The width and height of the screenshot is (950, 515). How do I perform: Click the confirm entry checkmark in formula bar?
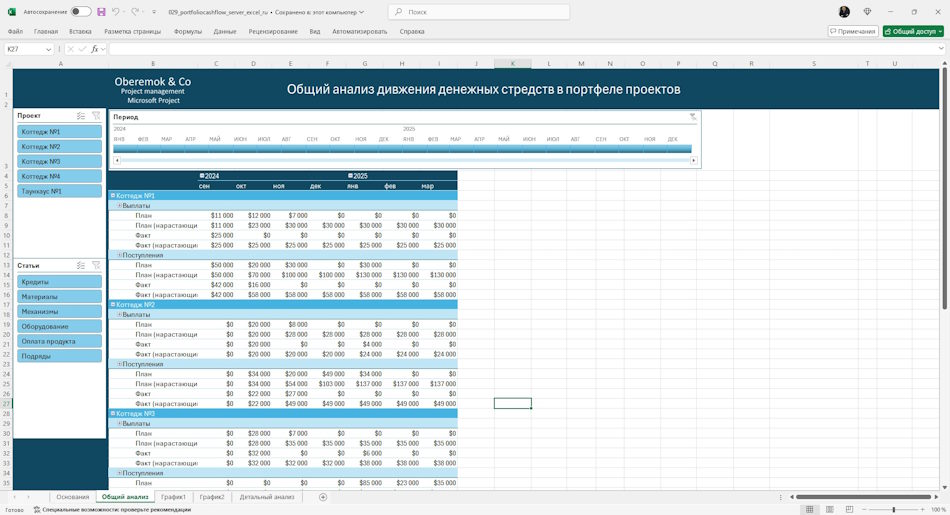[82, 49]
